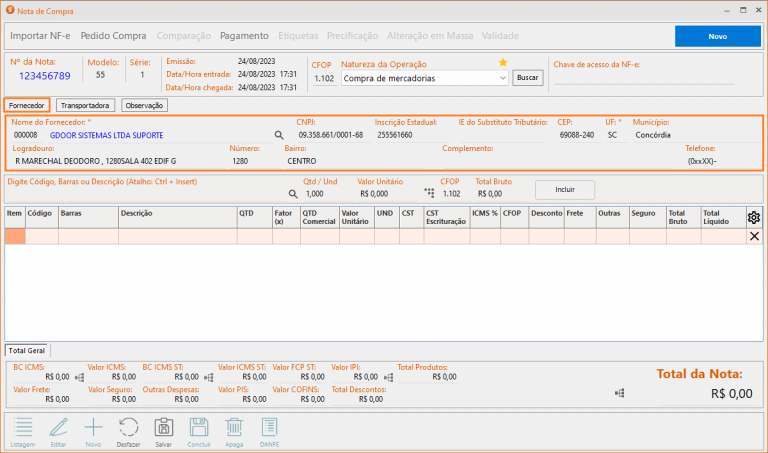The image size is (768, 453).
Task: Click the product code/barcode search field
Action: click(146, 194)
